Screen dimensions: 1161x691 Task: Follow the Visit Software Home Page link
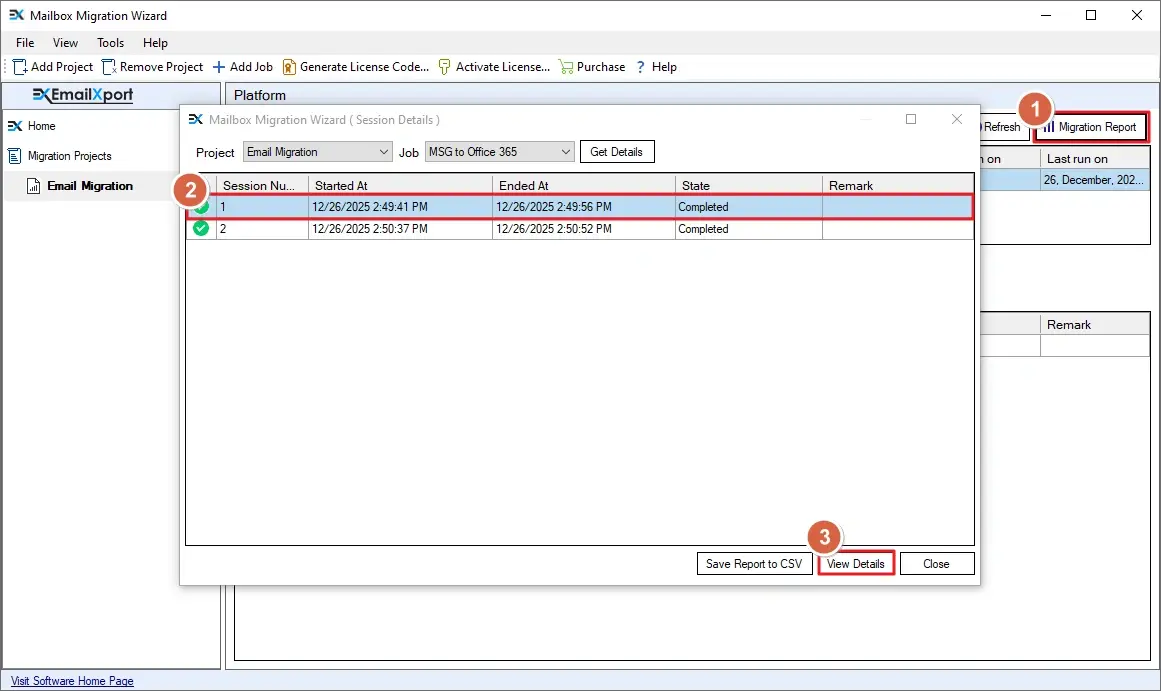coord(72,681)
